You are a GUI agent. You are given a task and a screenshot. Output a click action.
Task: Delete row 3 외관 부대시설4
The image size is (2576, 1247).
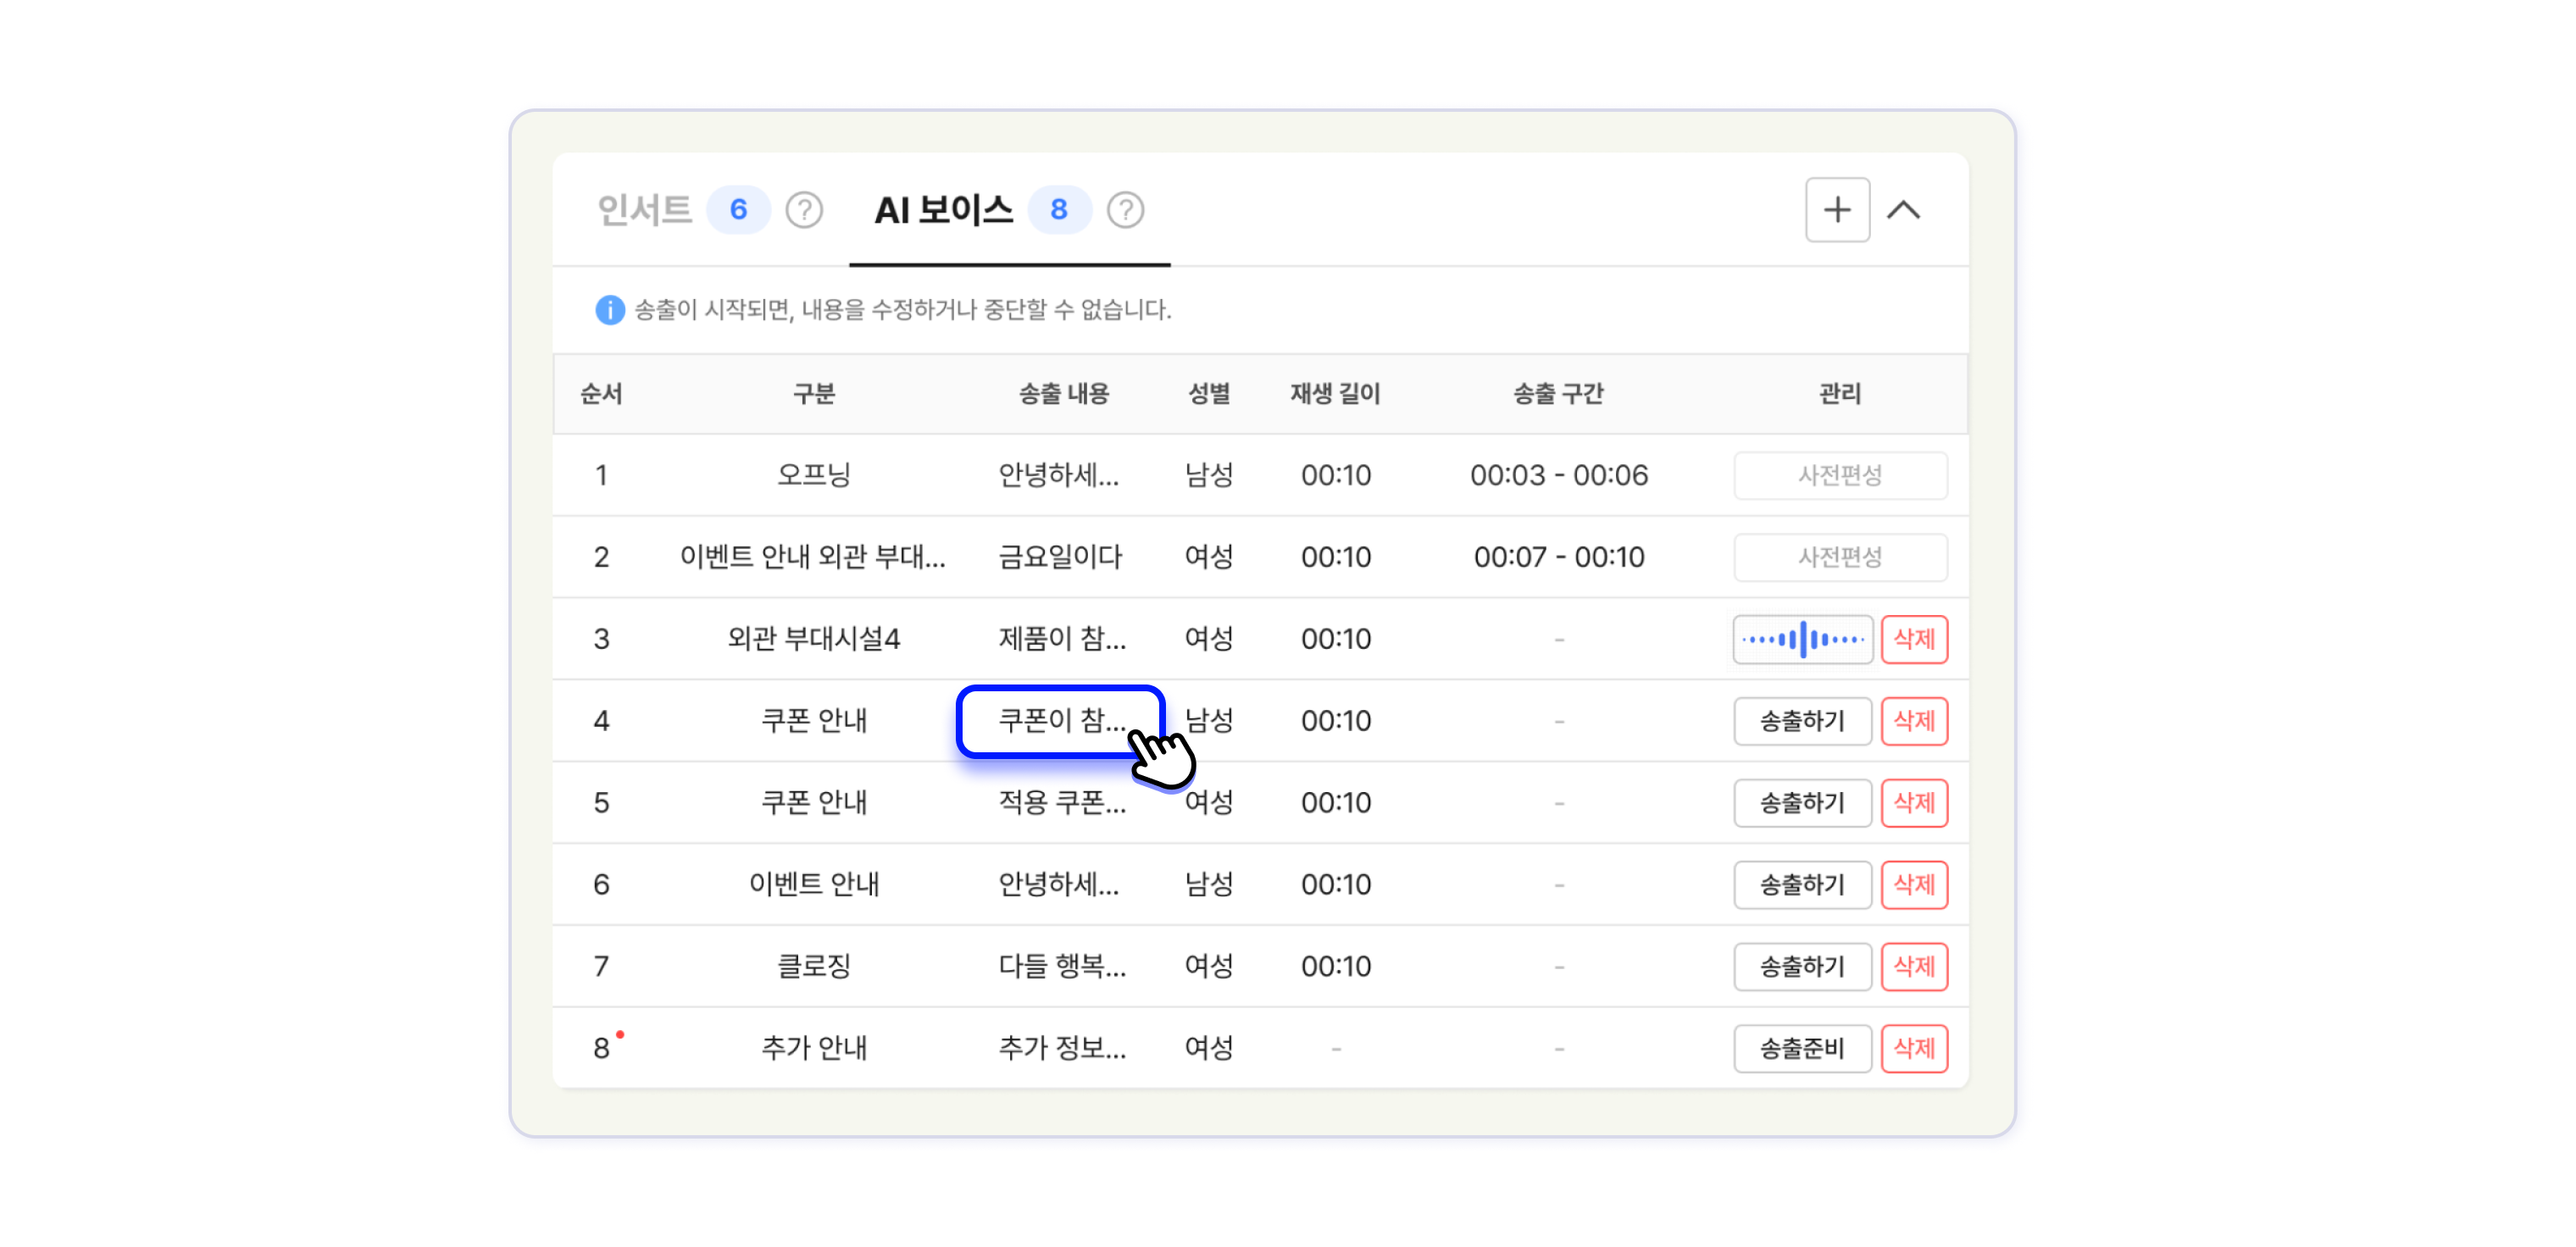(x=1913, y=639)
